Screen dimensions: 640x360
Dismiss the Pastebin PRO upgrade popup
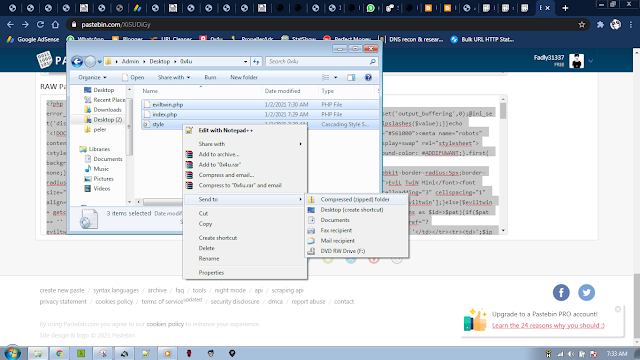point(618,309)
